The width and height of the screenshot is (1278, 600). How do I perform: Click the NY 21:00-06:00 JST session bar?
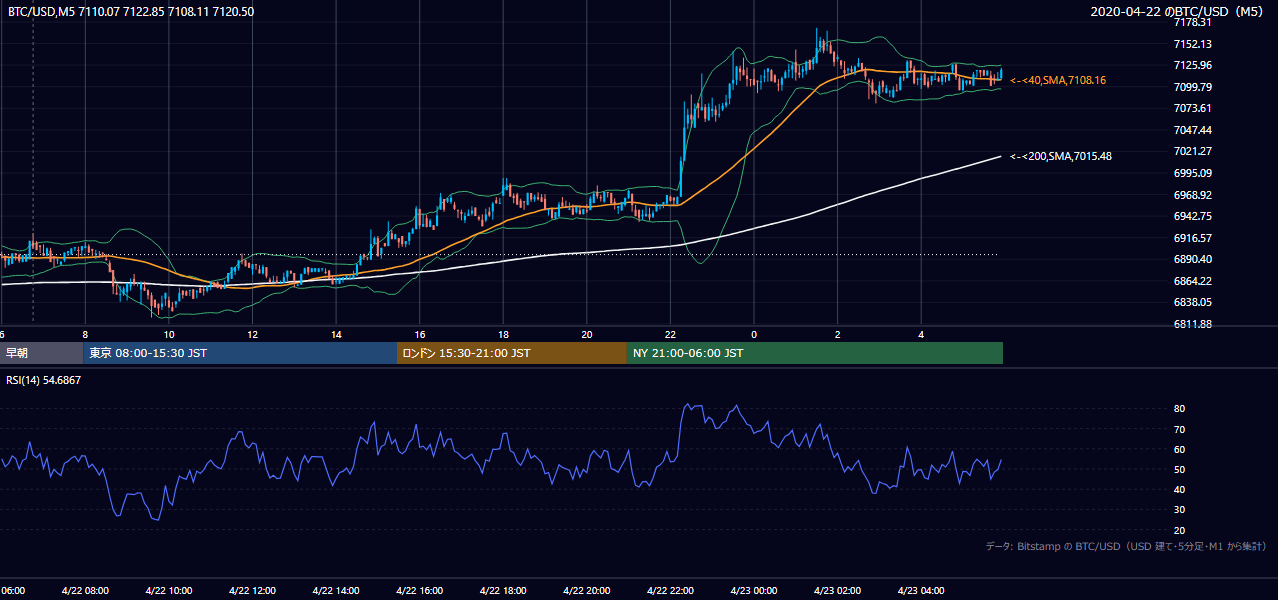pyautogui.click(x=815, y=353)
